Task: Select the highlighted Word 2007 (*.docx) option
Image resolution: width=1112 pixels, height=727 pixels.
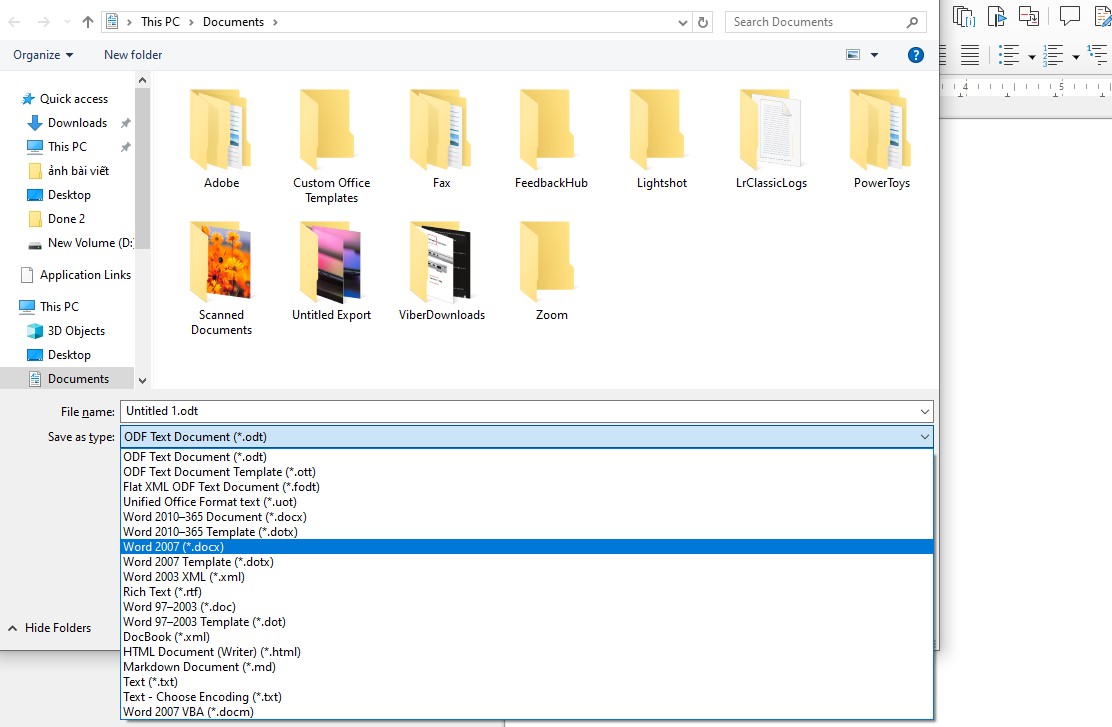Action: click(527, 547)
